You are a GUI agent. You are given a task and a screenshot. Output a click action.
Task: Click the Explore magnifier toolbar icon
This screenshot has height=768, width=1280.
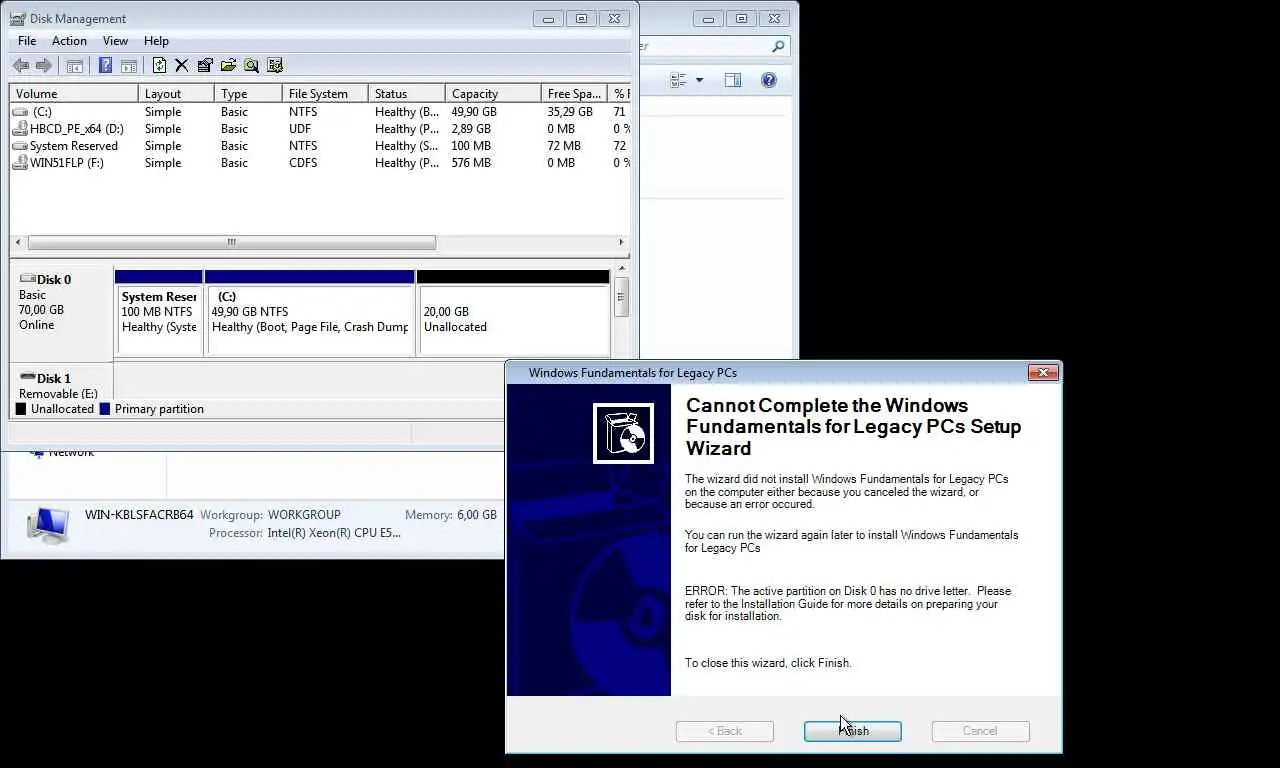(x=251, y=65)
